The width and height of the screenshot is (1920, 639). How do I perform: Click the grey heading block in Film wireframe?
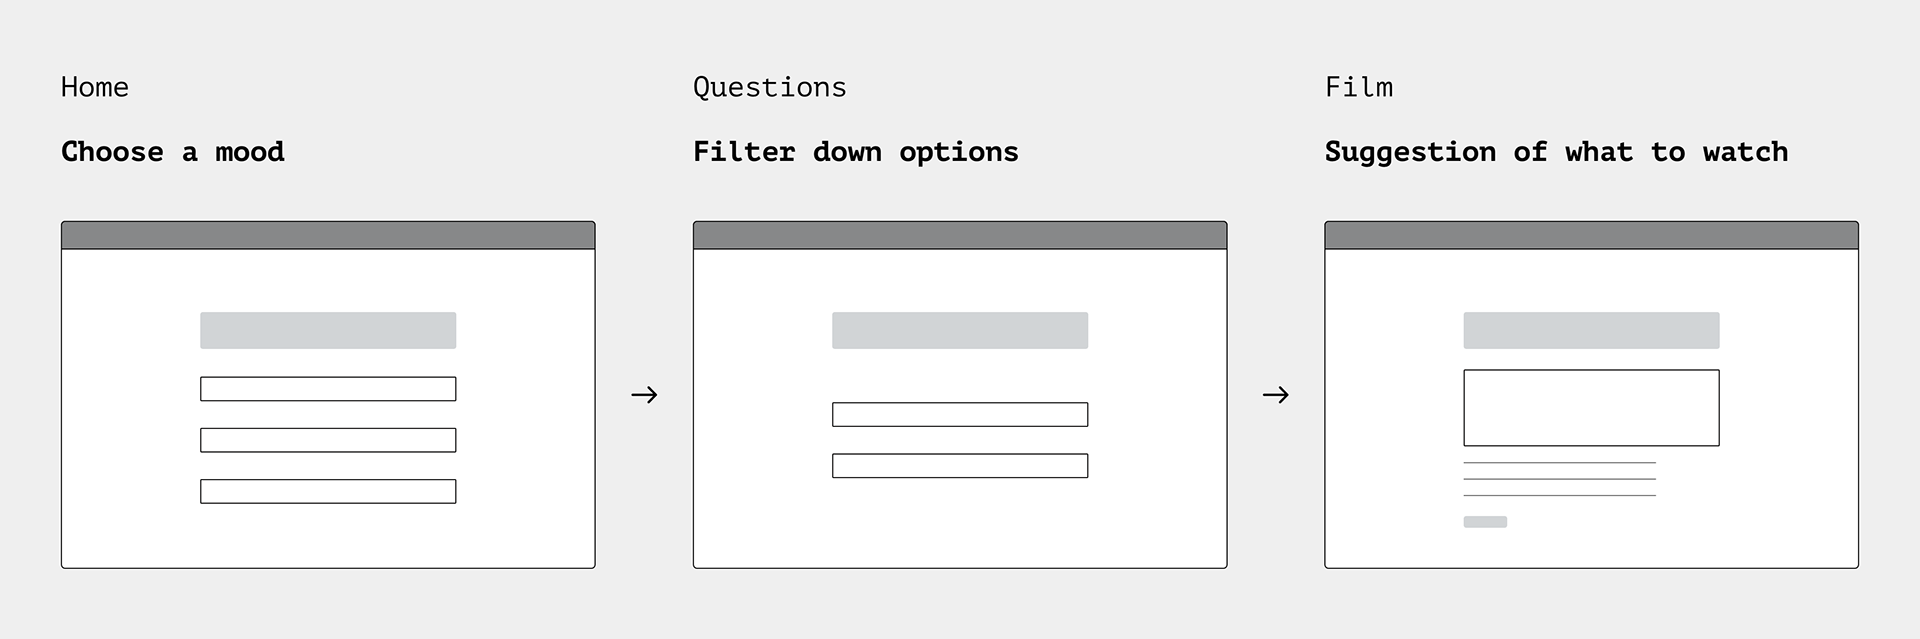[x=1592, y=331]
